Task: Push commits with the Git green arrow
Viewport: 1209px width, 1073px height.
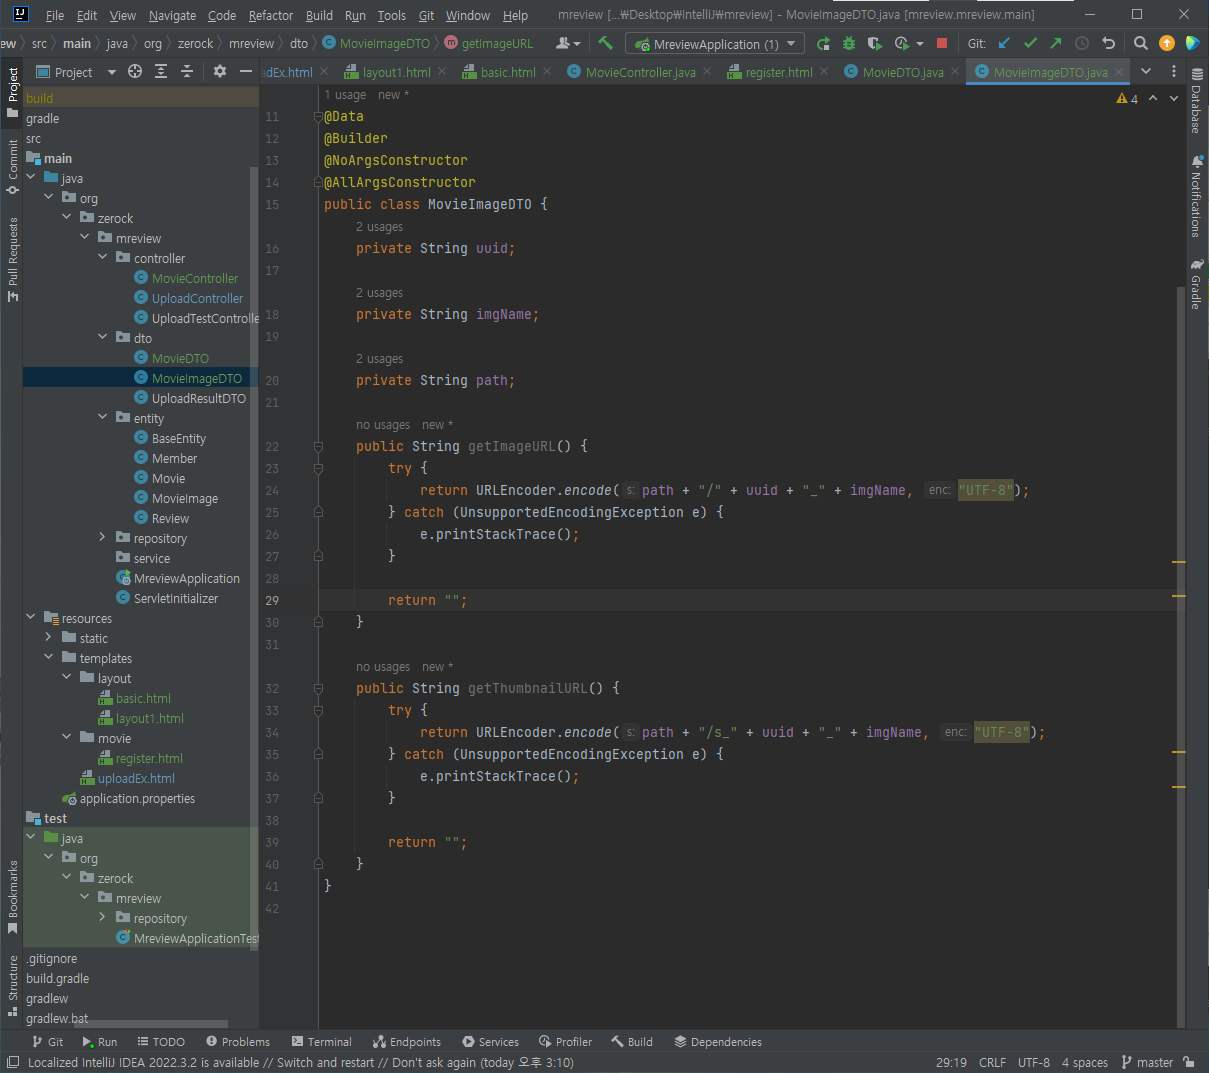Action: 1056,43
